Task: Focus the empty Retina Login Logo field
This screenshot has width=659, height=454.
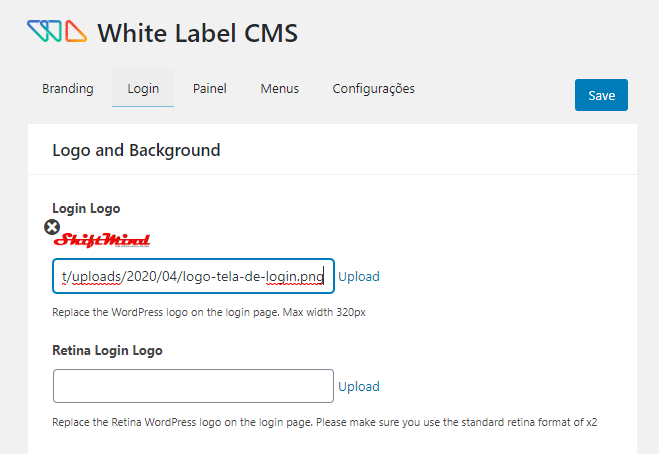Action: click(x=193, y=386)
